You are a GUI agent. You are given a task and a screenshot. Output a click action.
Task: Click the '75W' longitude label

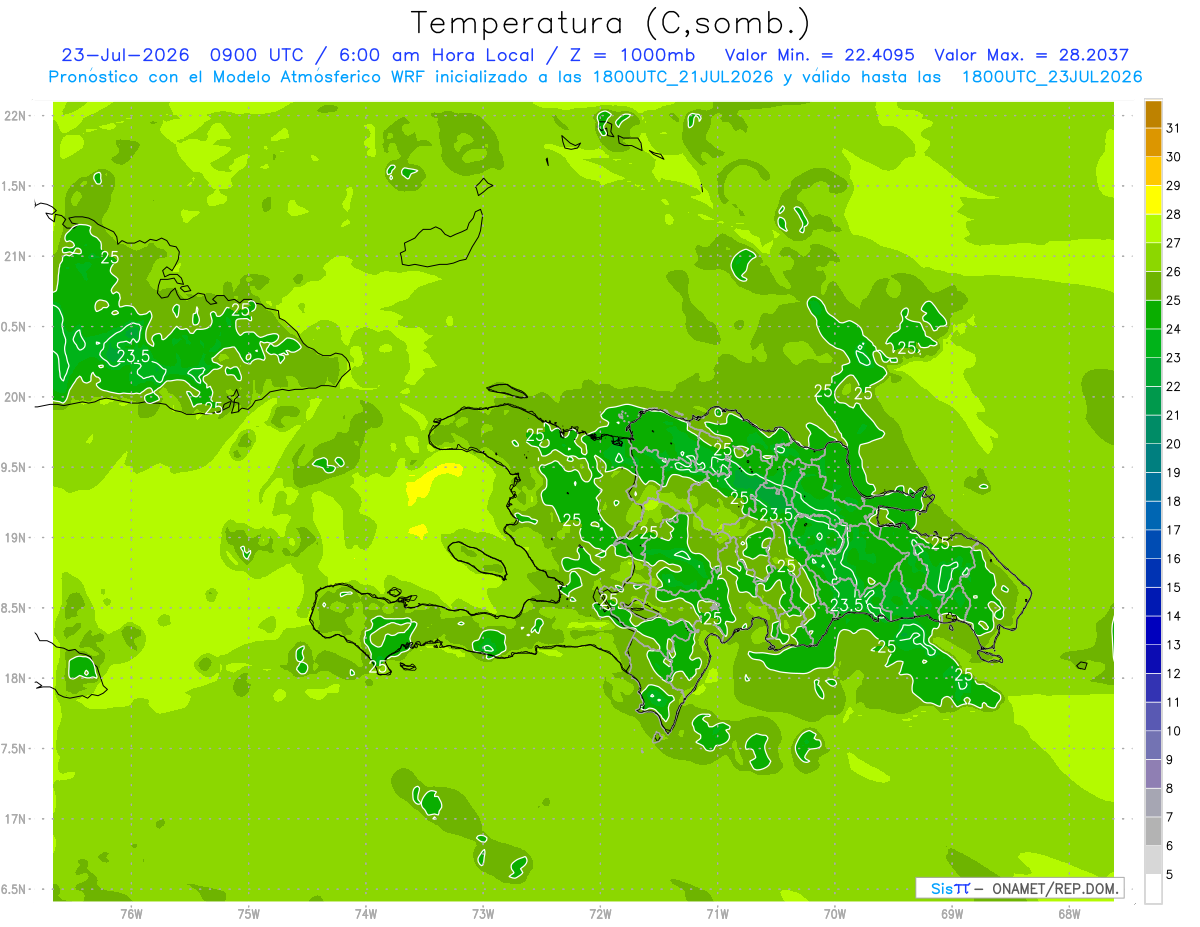point(249,913)
